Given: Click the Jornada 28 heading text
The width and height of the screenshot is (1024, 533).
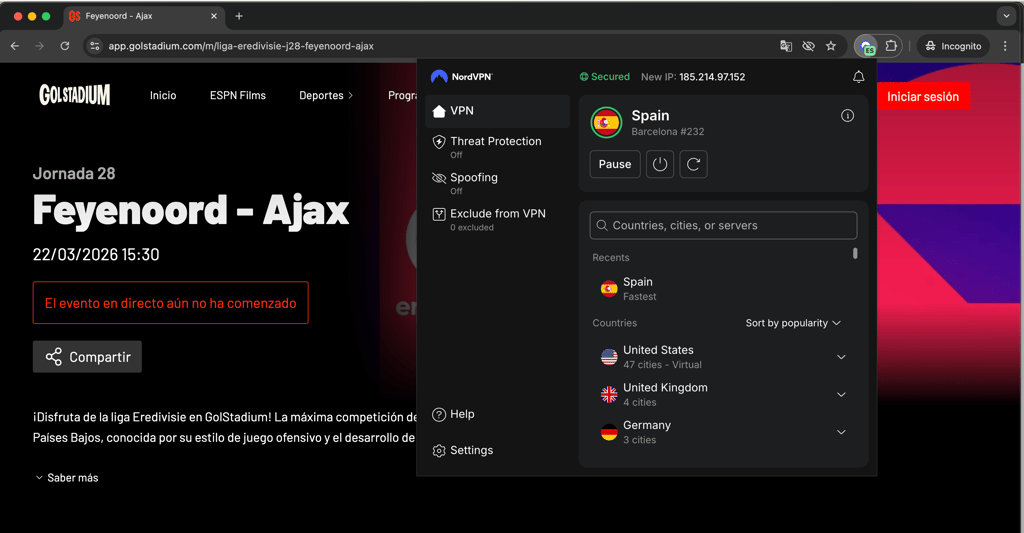Looking at the screenshot, I should (74, 174).
